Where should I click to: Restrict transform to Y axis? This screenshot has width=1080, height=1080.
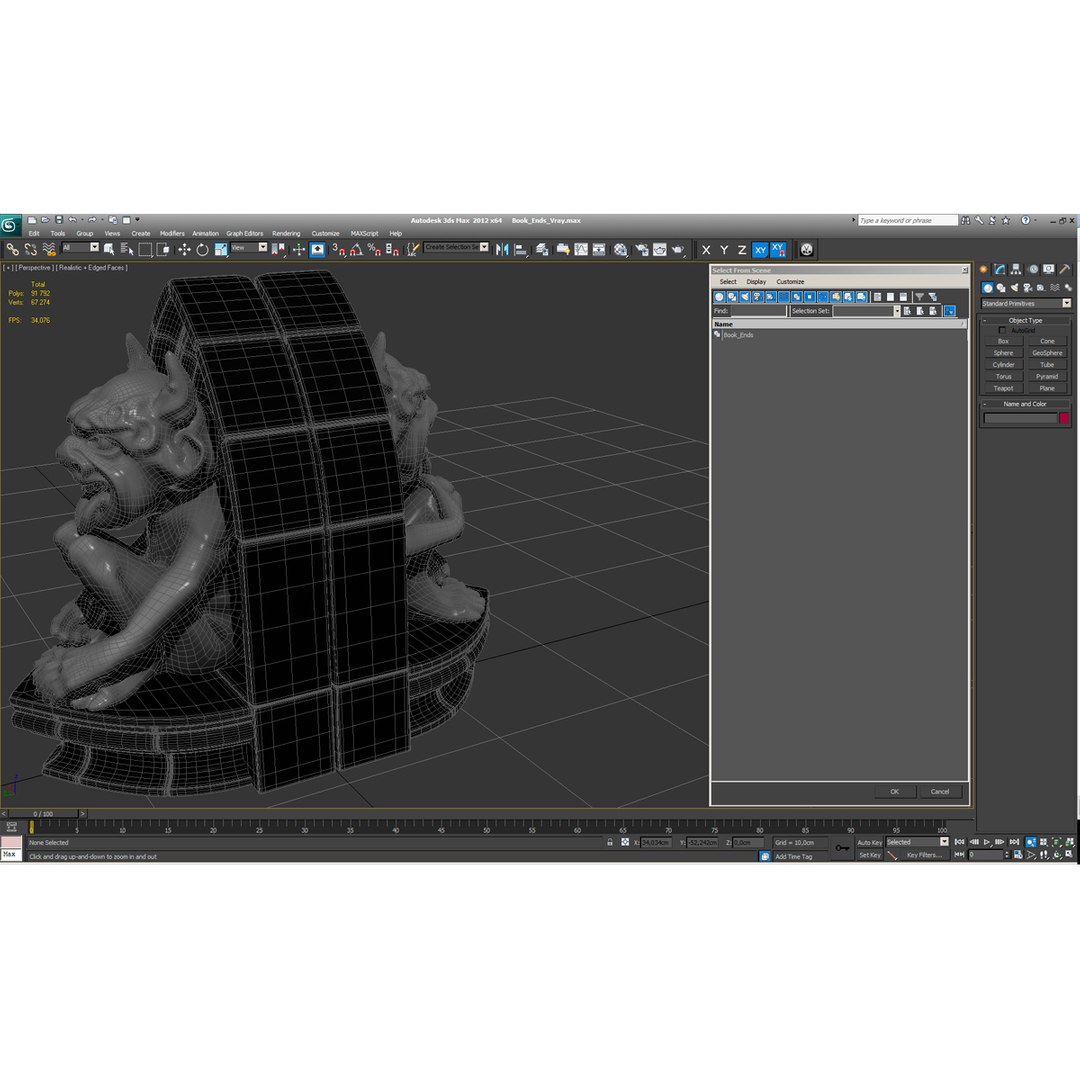724,250
